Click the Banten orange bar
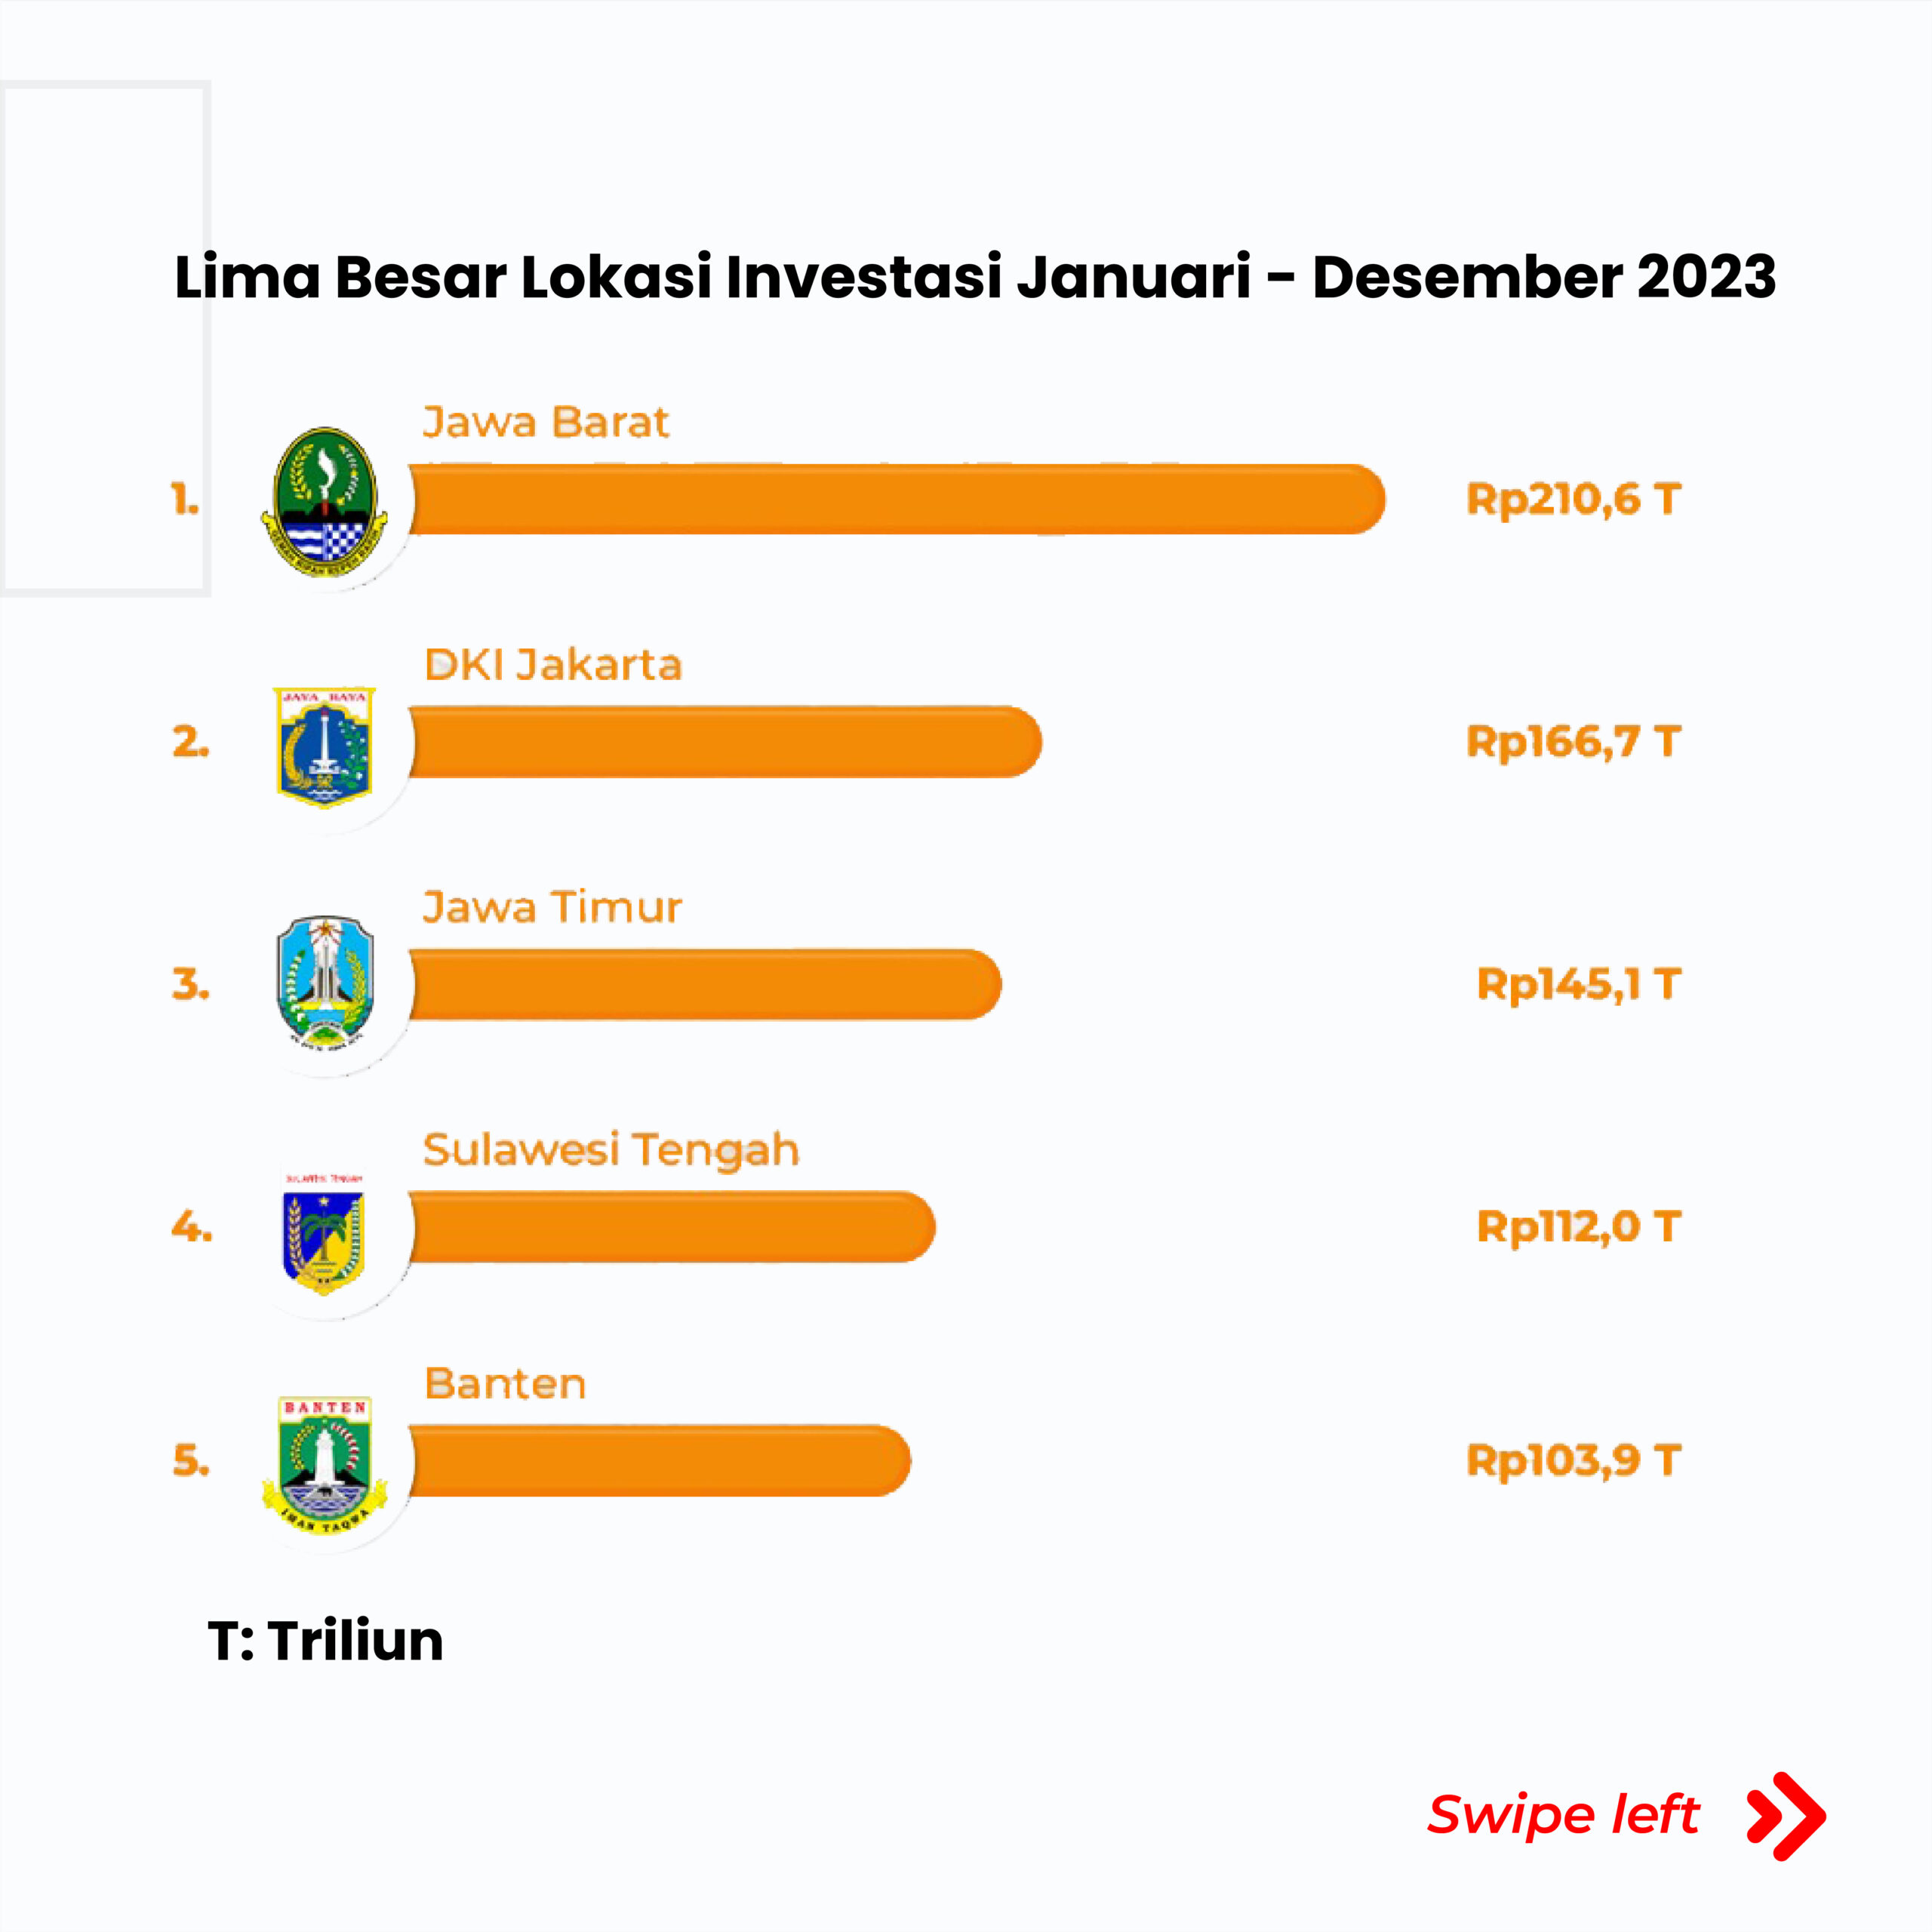This screenshot has height=1932, width=1932. click(660, 1461)
